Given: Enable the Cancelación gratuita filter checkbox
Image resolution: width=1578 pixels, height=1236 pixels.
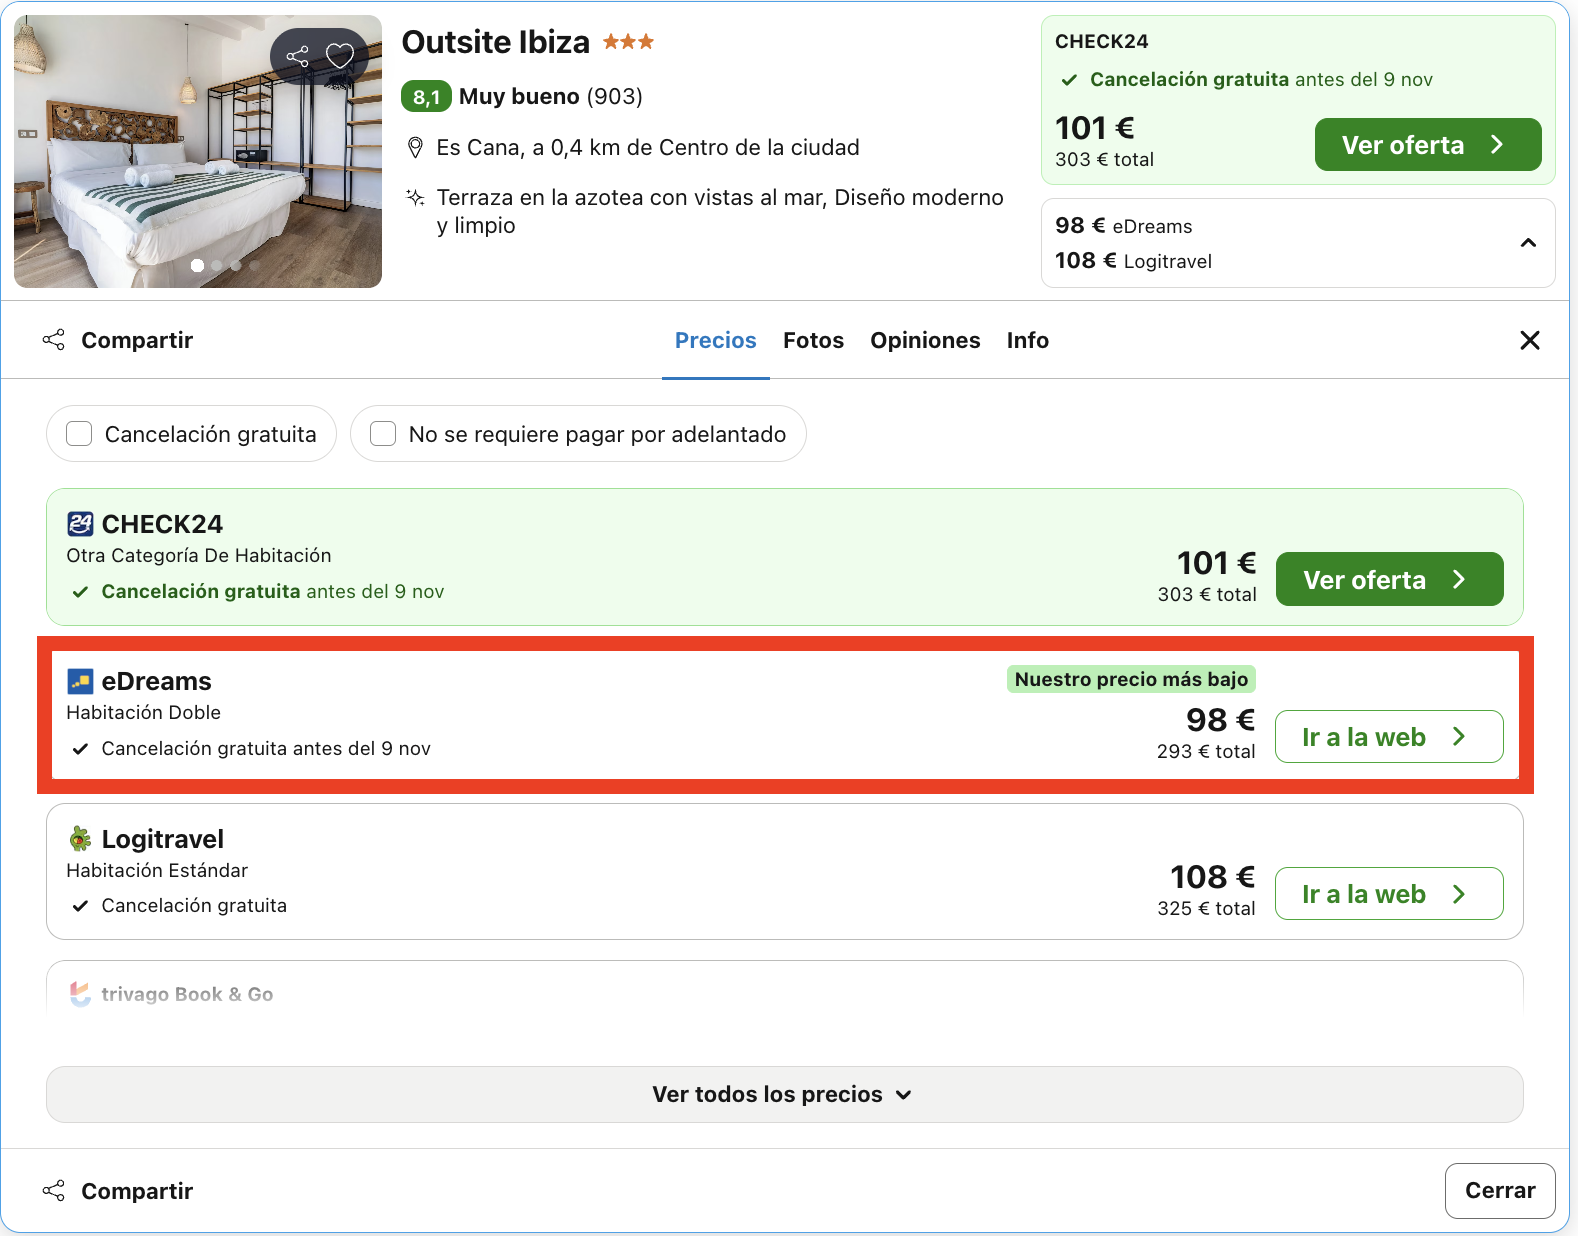Looking at the screenshot, I should click(x=79, y=433).
